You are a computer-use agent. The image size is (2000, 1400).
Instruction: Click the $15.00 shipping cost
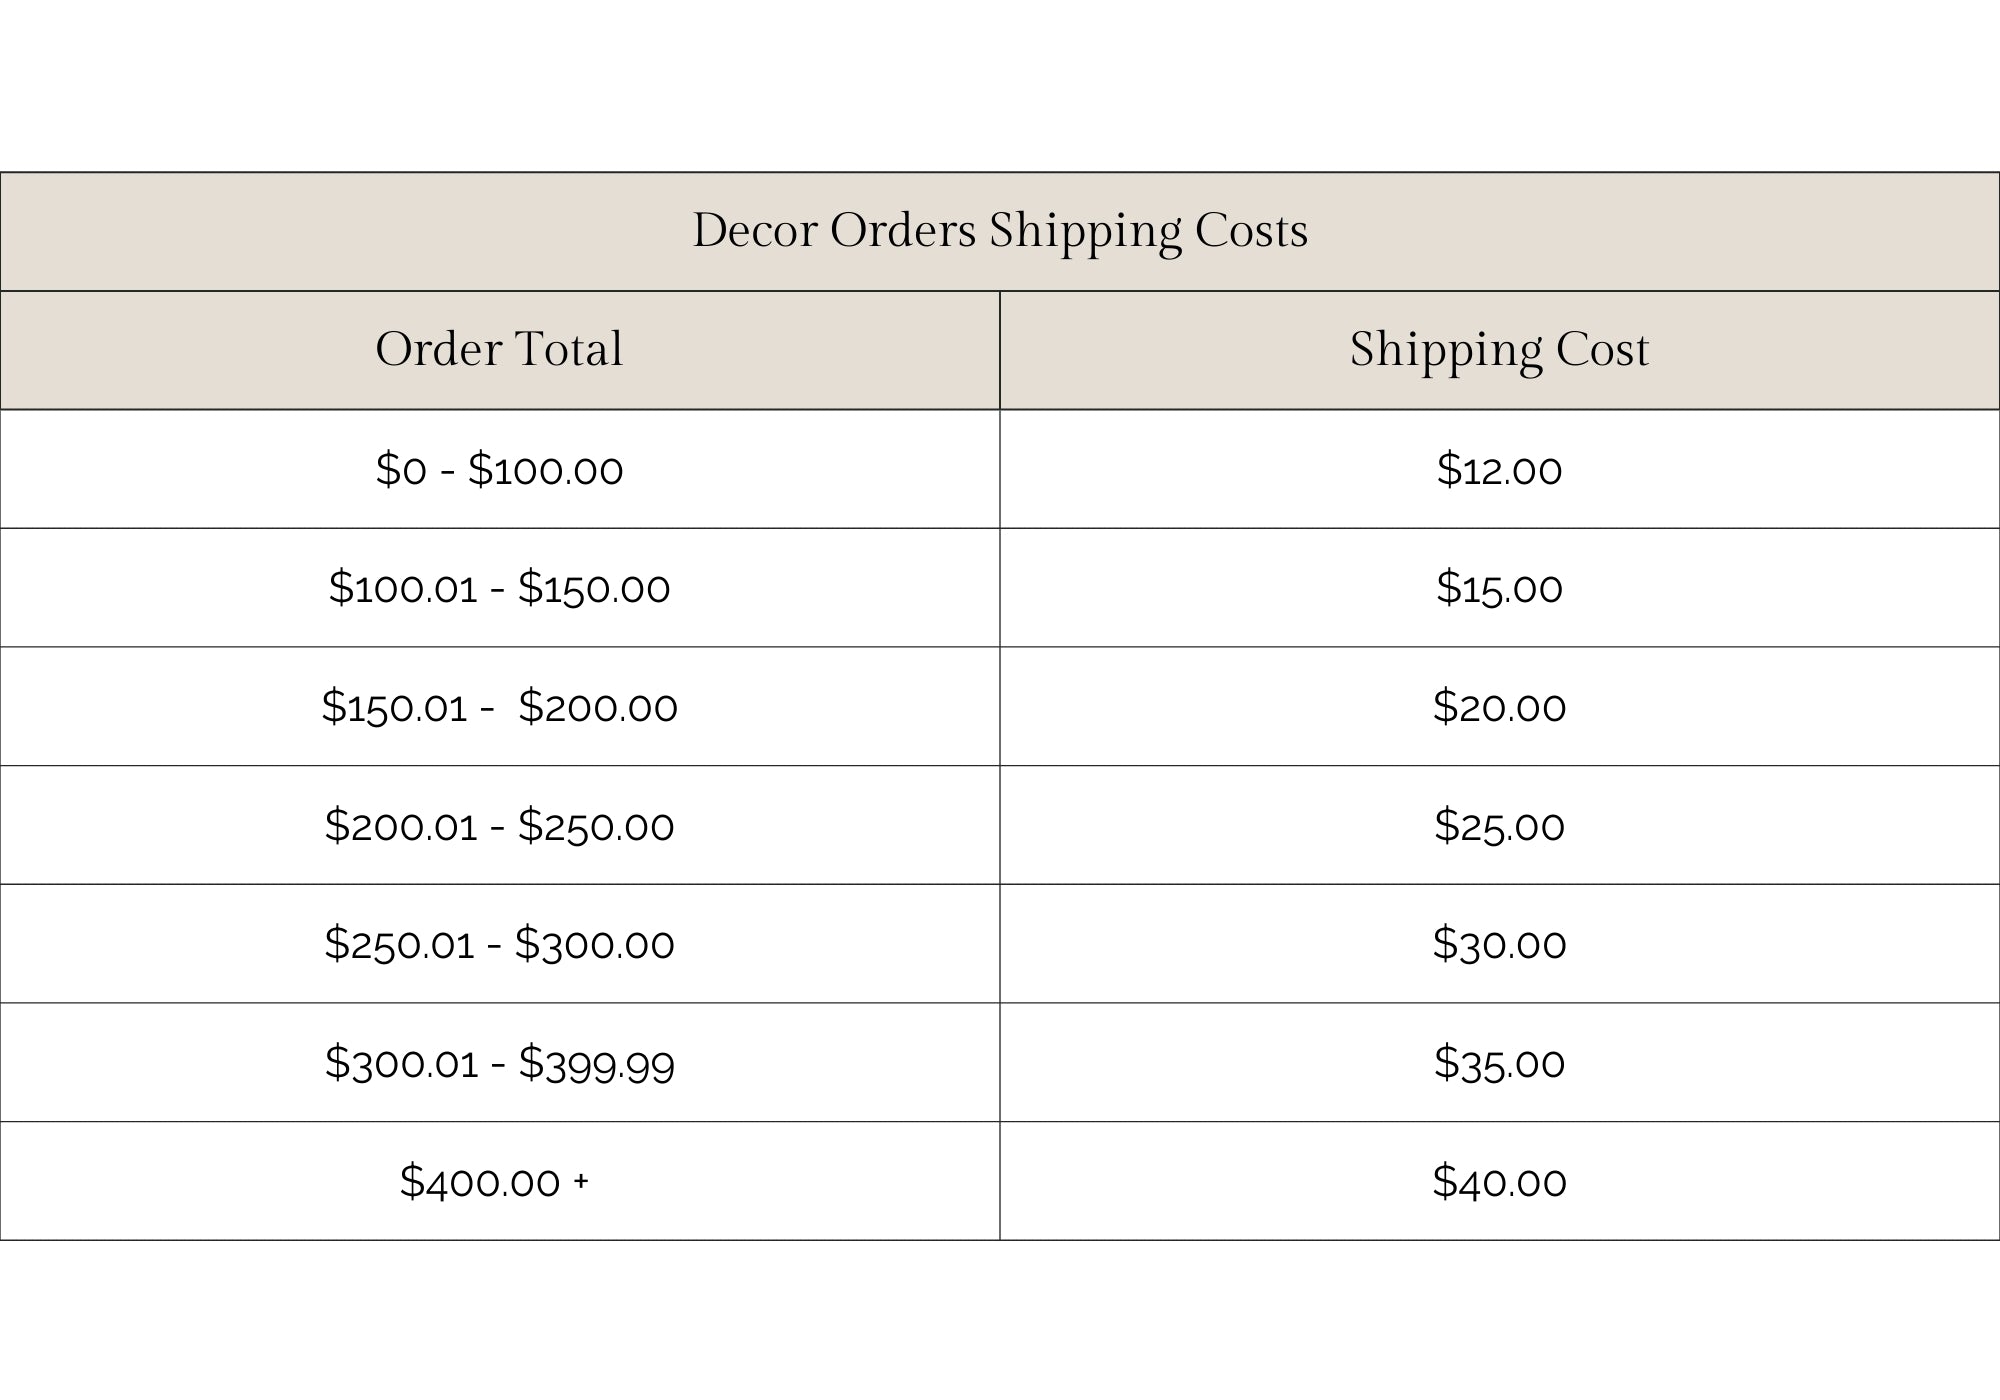(x=1499, y=588)
